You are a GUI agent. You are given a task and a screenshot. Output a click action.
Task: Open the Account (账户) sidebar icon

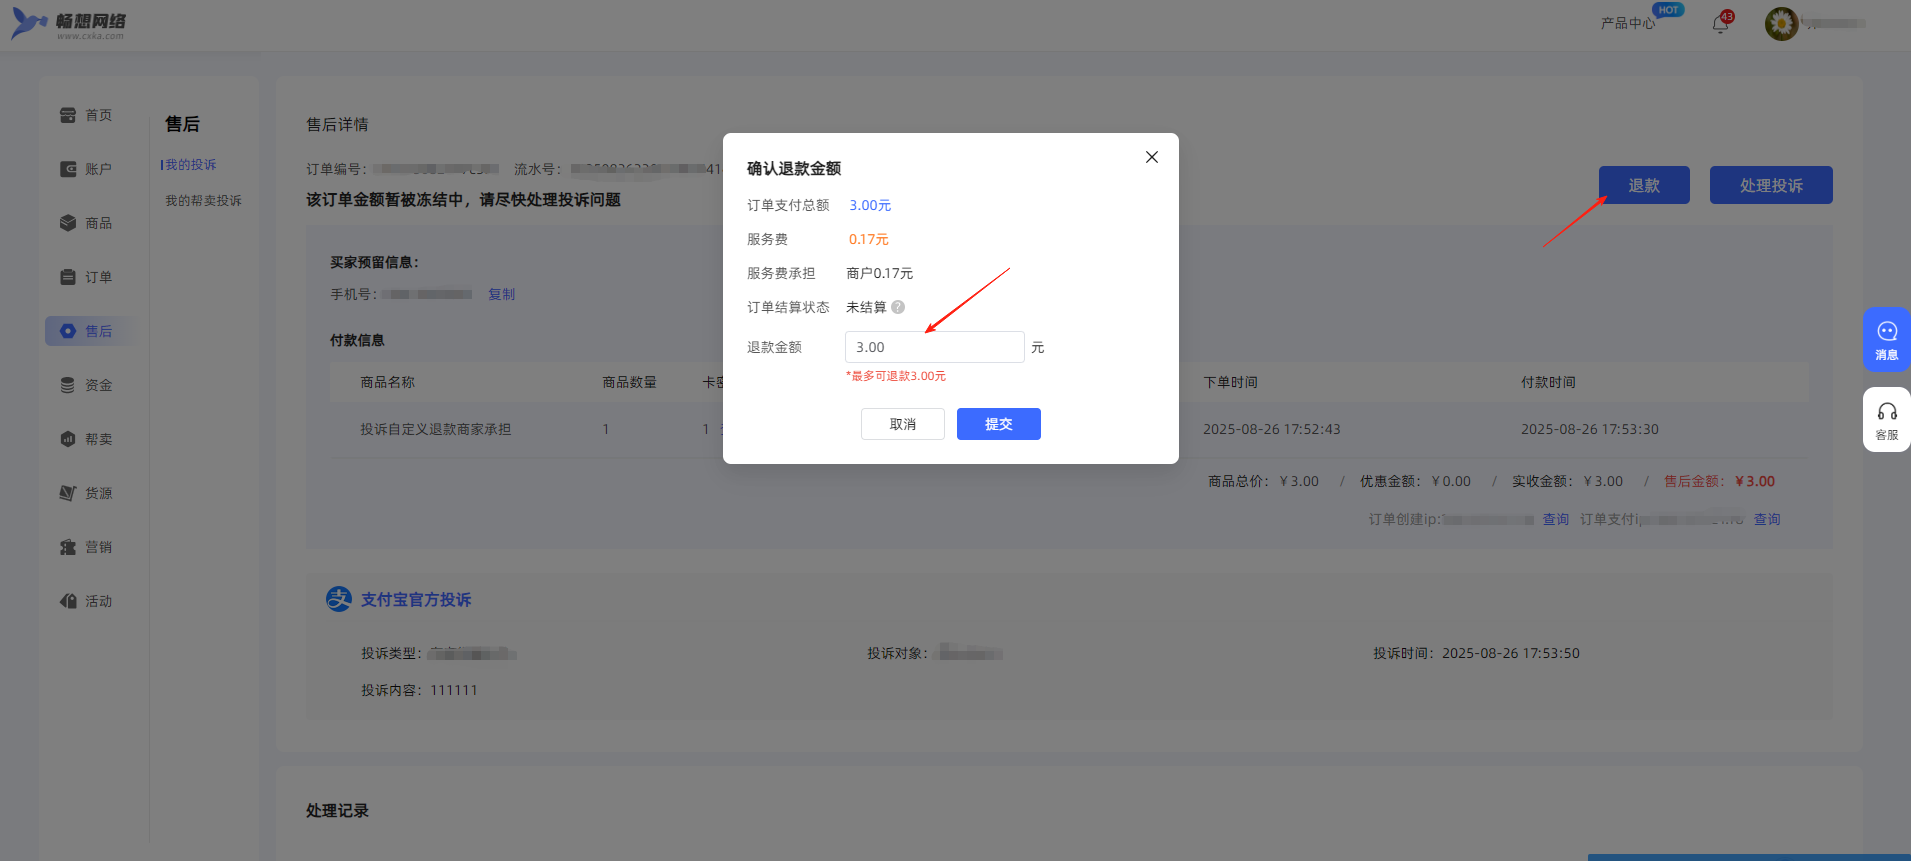point(68,169)
